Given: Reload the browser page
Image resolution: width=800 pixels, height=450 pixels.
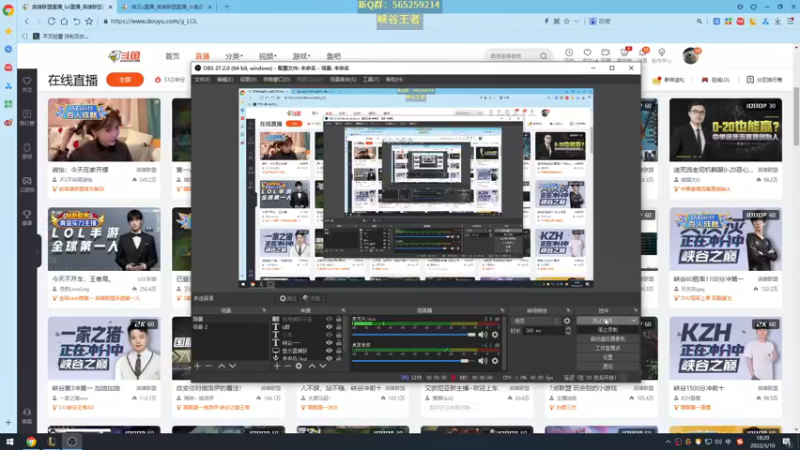Looking at the screenshot, I should tap(52, 21).
